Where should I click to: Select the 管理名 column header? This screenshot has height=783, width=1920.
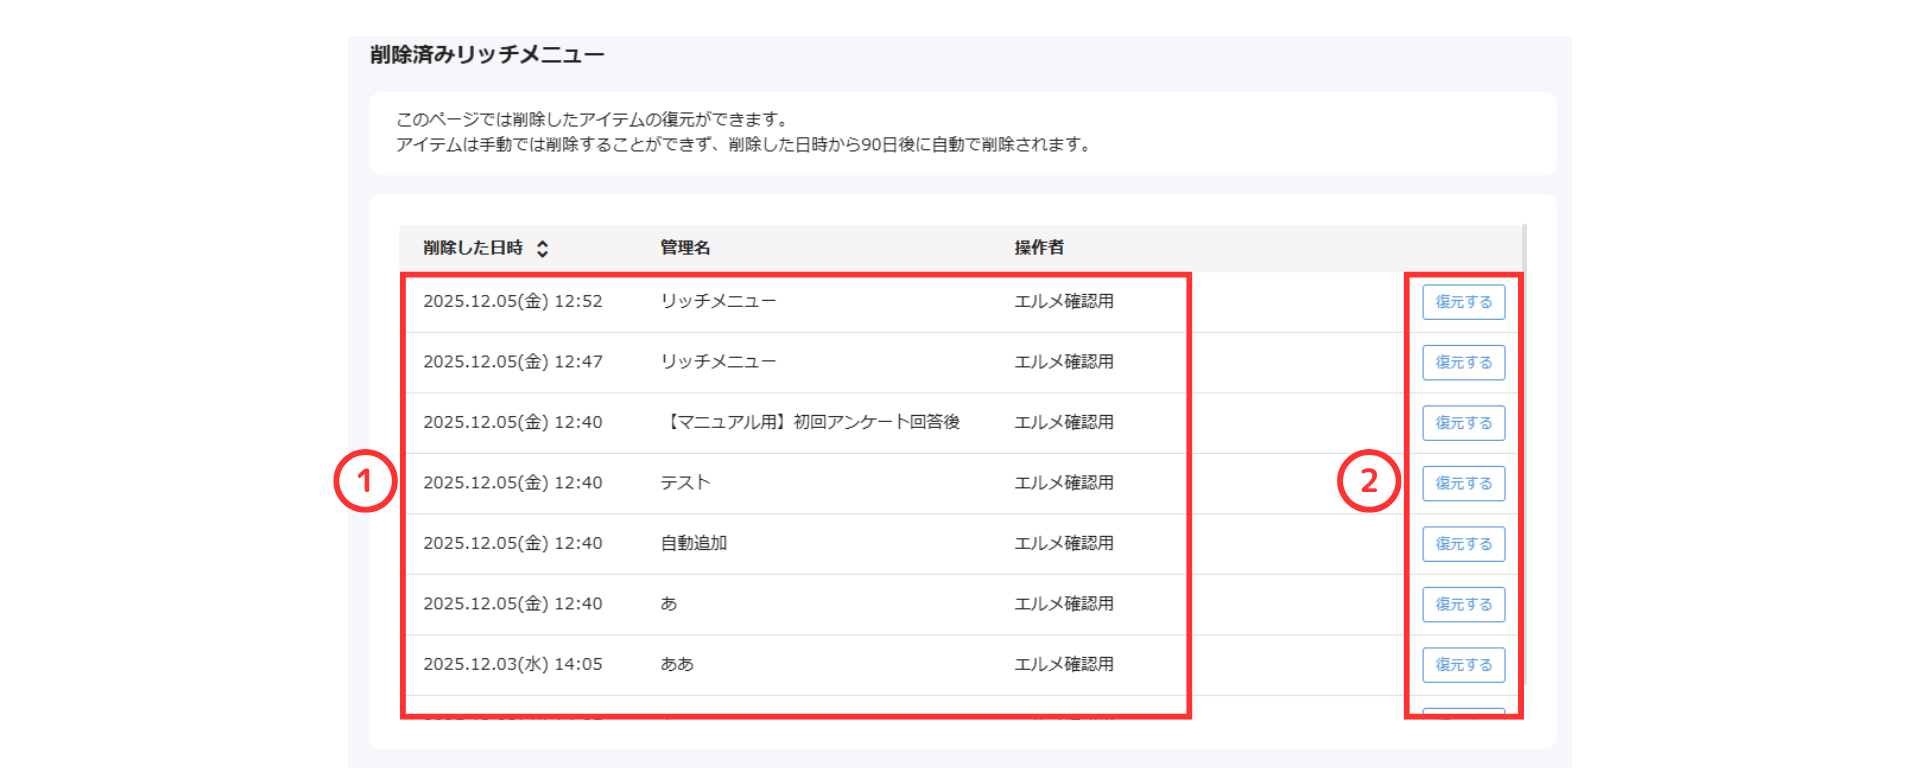coord(685,248)
